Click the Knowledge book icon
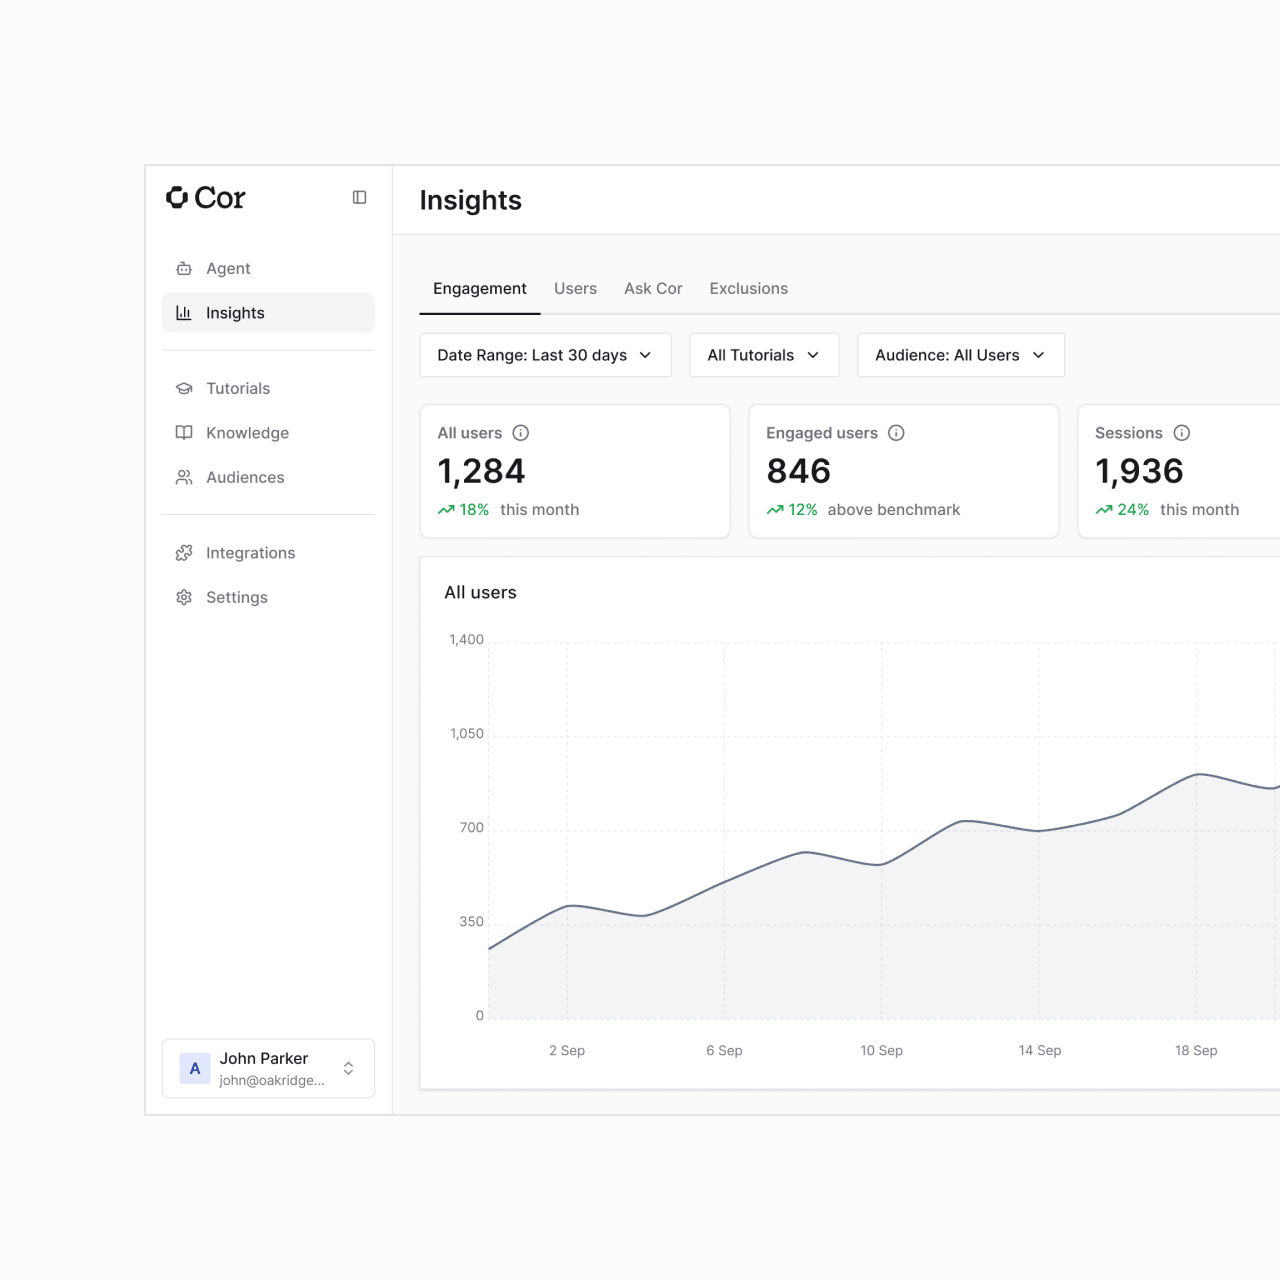Screen dimensions: 1280x1280 [184, 433]
